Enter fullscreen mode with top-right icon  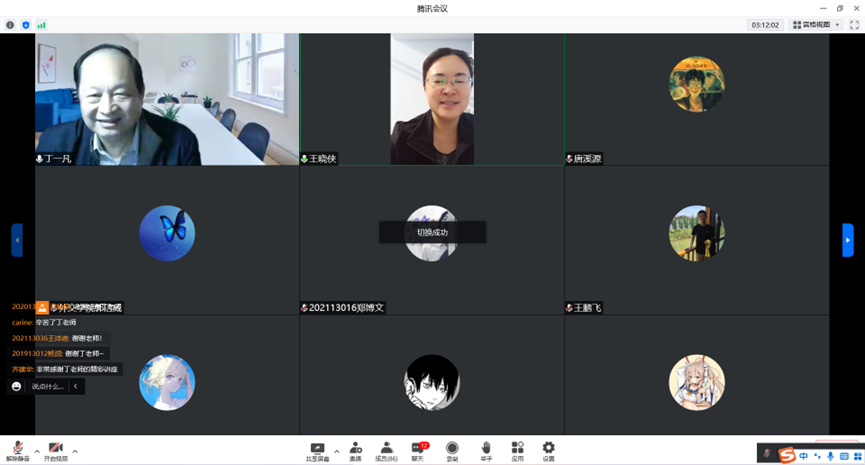(855, 25)
